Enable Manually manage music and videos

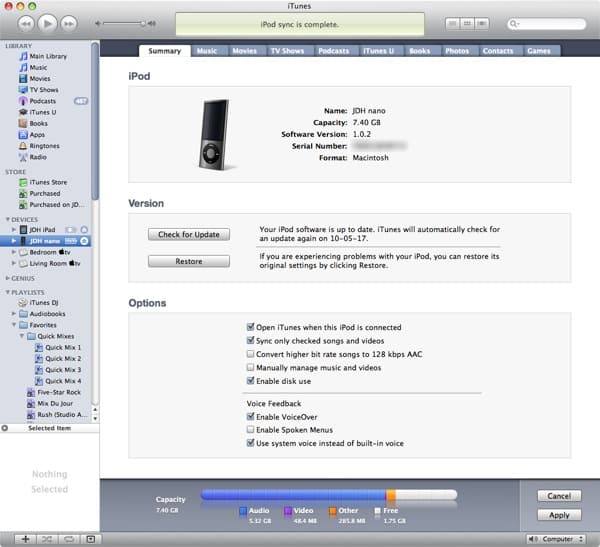(x=250, y=368)
